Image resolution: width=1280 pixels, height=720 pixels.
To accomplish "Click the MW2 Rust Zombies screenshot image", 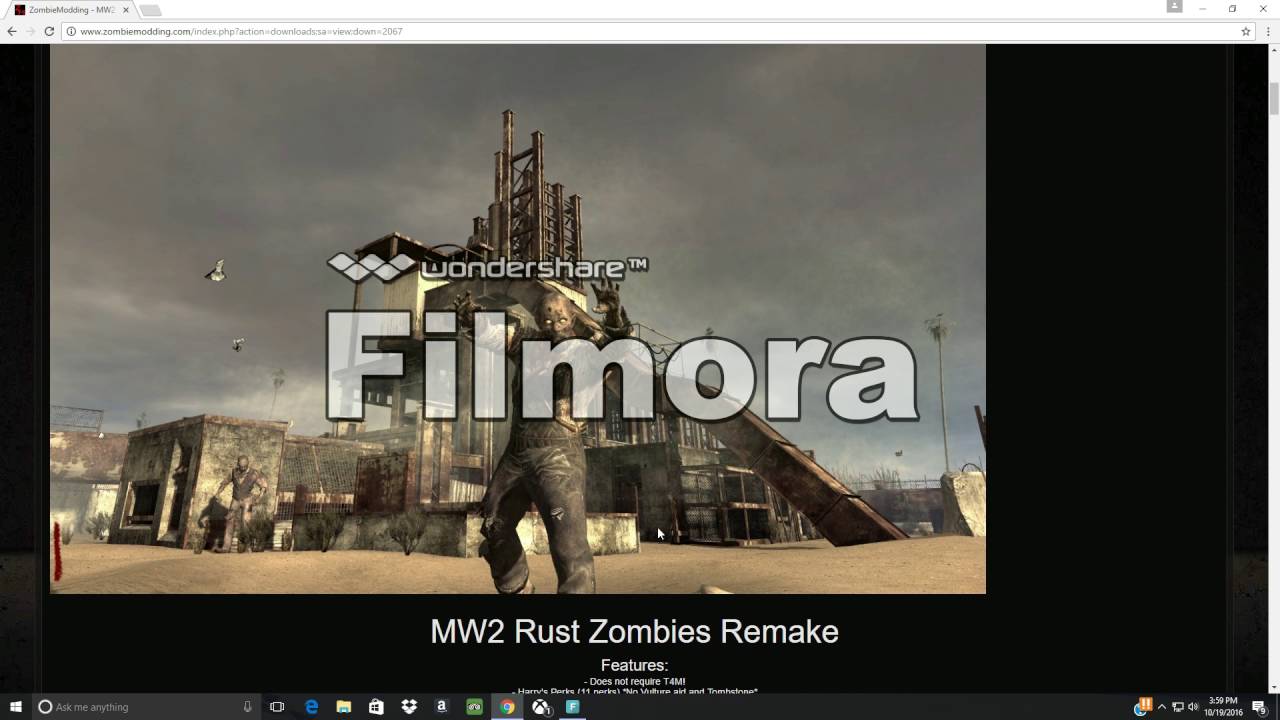I will coord(518,318).
